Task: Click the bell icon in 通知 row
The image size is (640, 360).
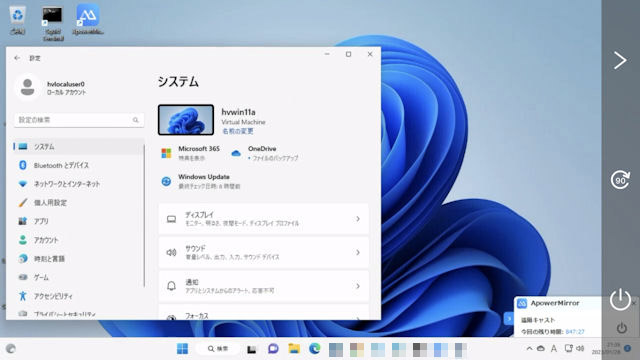Action: 171,286
